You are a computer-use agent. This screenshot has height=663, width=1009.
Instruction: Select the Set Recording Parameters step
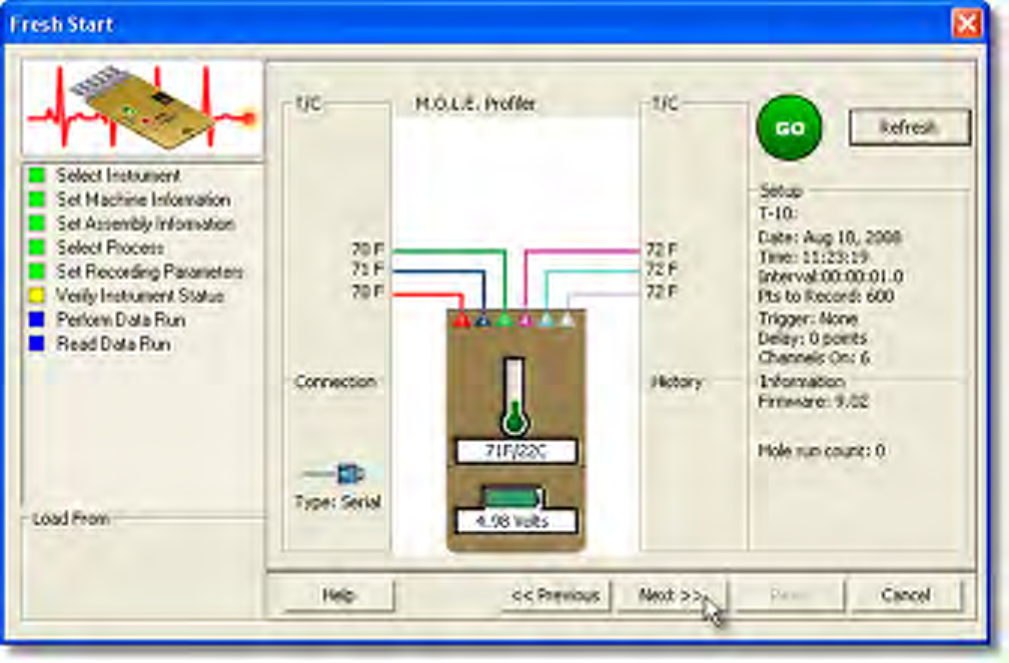150,272
